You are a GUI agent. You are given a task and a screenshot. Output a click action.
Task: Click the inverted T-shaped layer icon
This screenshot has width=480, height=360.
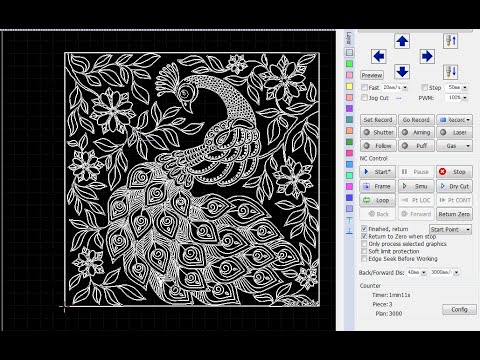tap(349, 231)
